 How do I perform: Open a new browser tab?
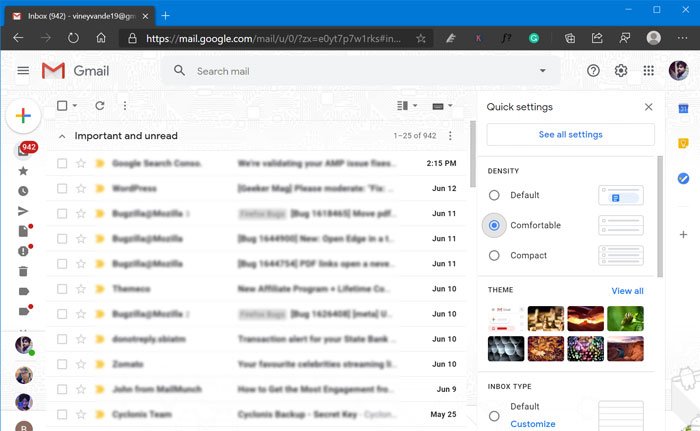pos(165,16)
